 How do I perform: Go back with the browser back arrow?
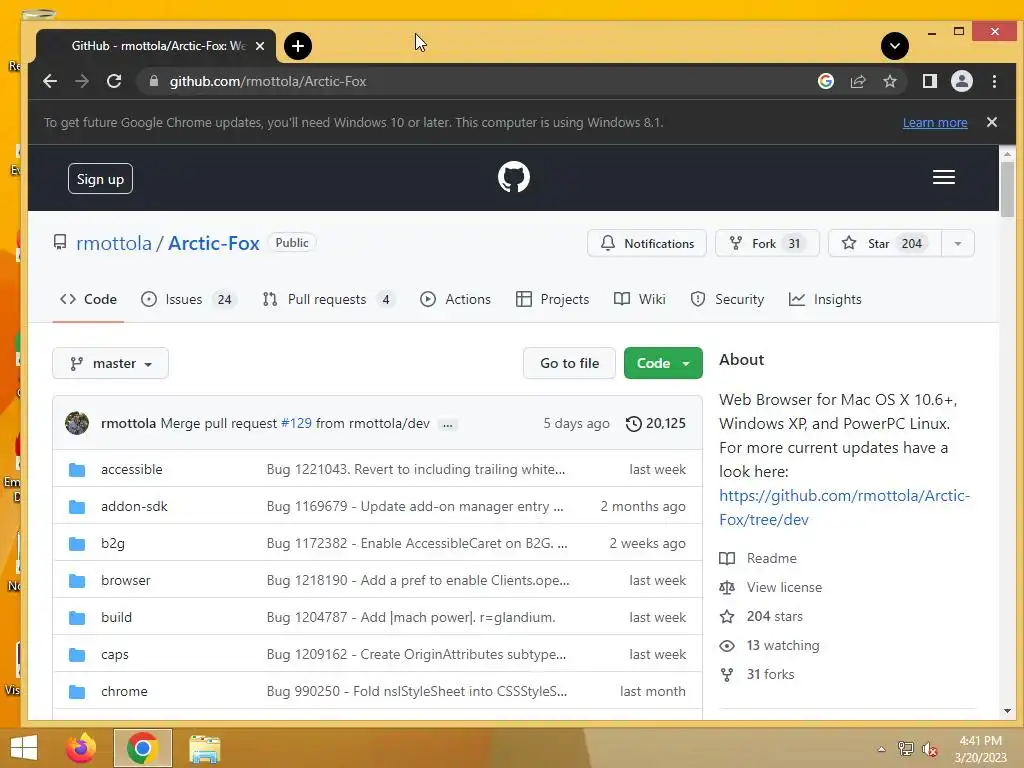pos(50,81)
